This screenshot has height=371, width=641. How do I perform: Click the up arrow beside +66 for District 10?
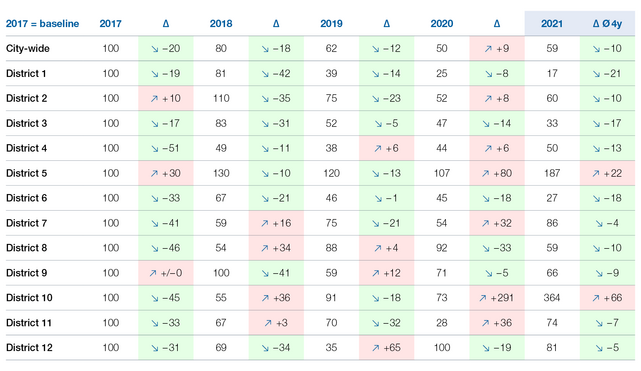pos(596,298)
